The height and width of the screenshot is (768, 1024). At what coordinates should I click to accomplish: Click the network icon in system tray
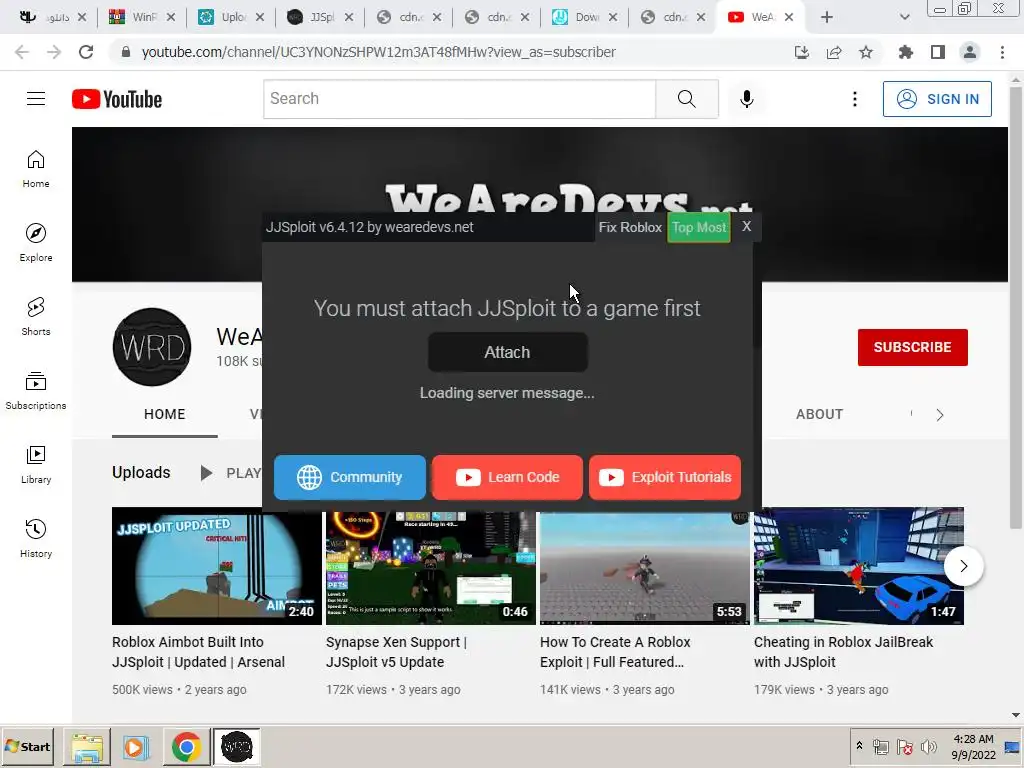pyautogui.click(x=881, y=746)
